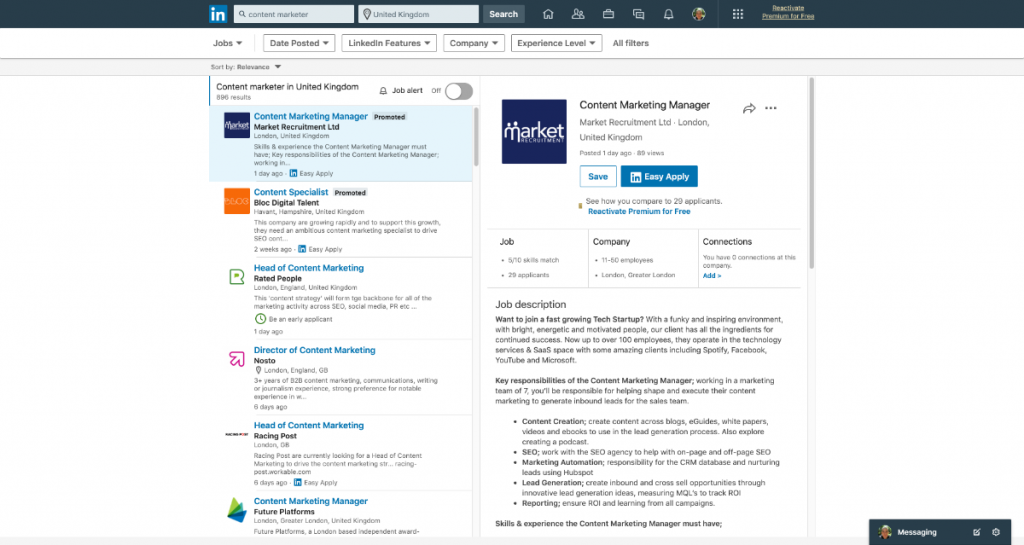Toggle the Job alert switch on
The width and height of the screenshot is (1024, 545).
(458, 91)
